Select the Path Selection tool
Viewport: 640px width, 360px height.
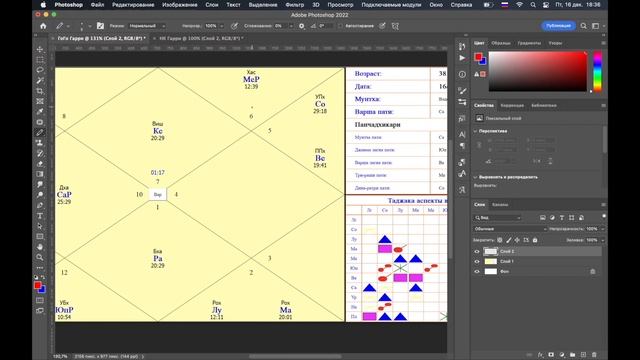click(40, 226)
